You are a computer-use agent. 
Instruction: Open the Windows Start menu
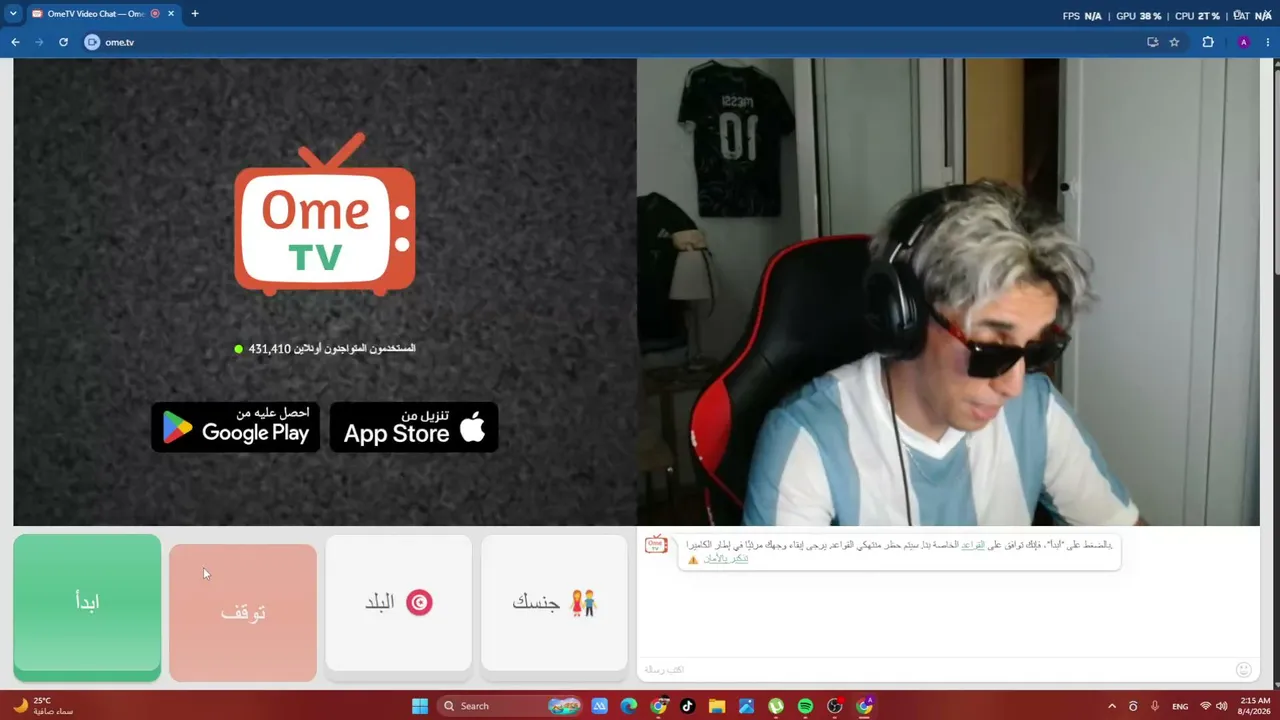point(420,706)
